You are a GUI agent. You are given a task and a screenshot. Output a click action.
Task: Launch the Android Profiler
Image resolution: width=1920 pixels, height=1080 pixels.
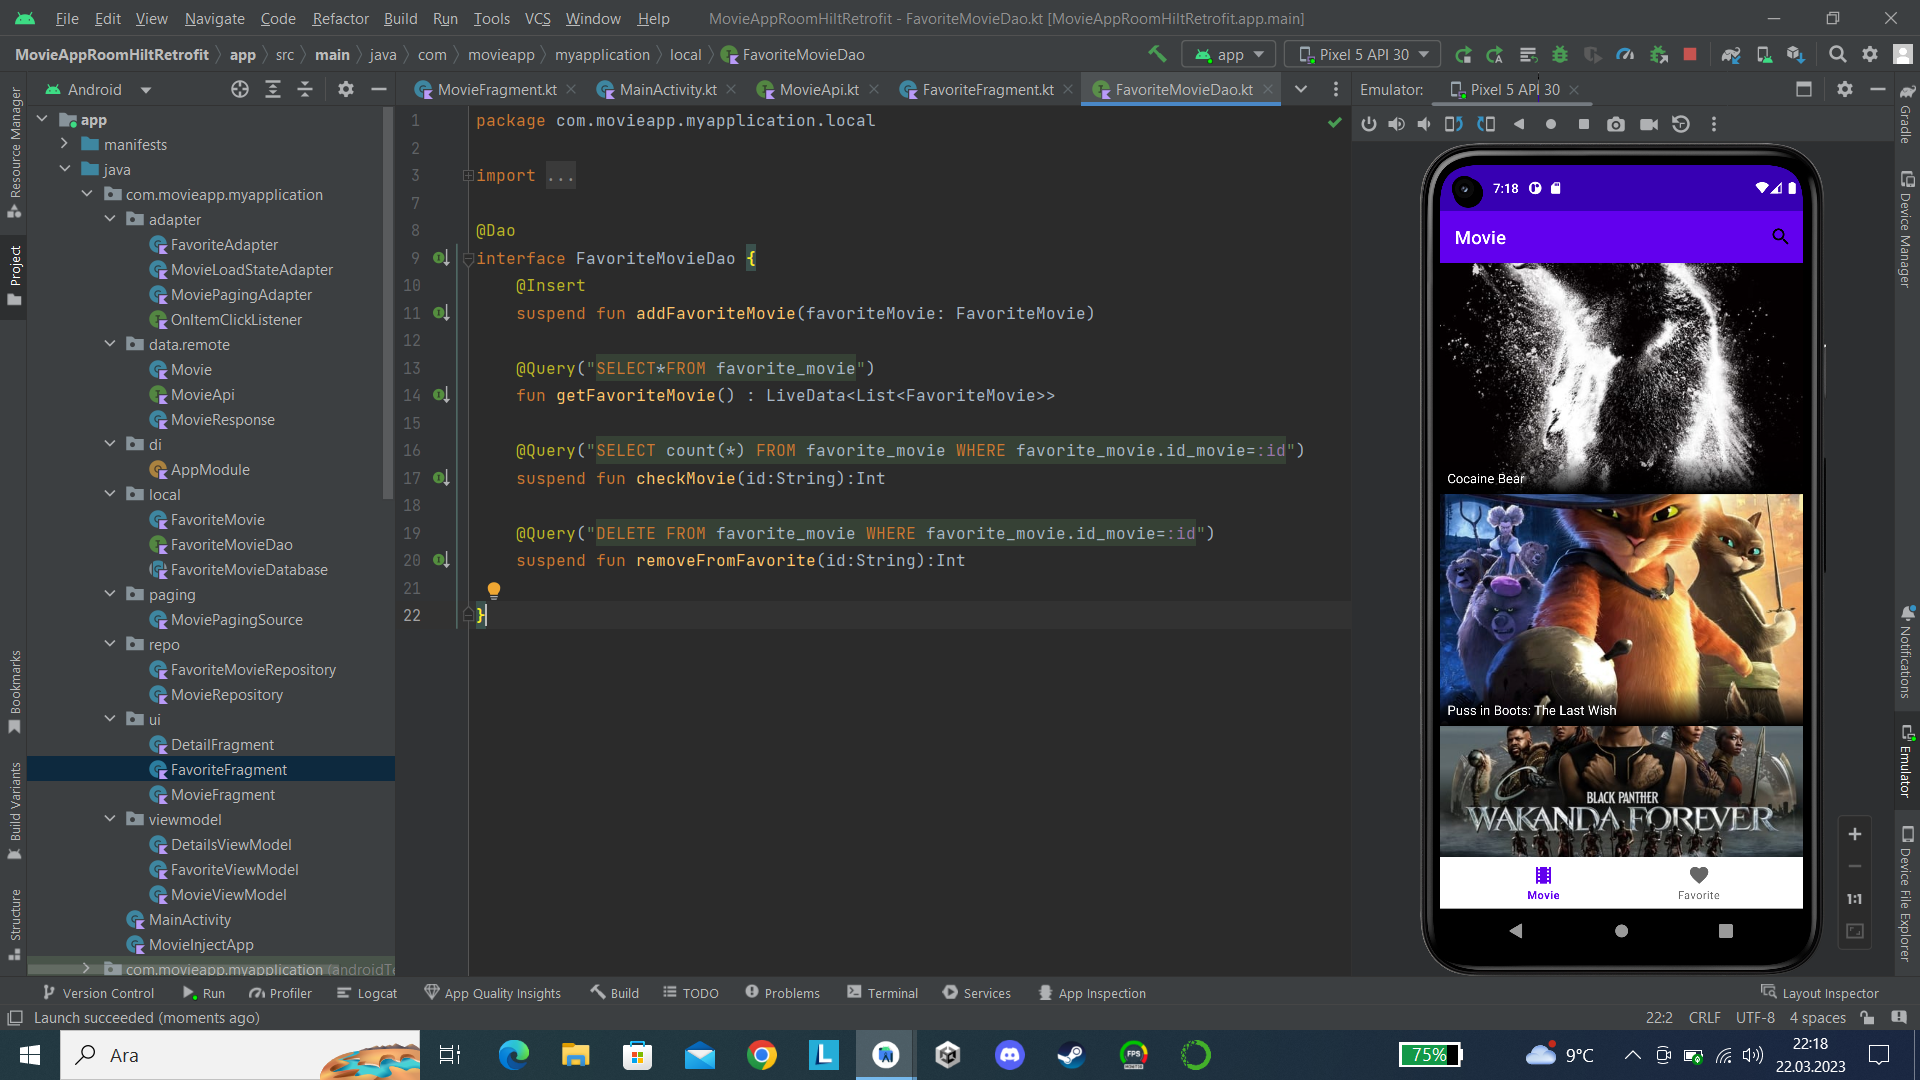coord(1625,54)
